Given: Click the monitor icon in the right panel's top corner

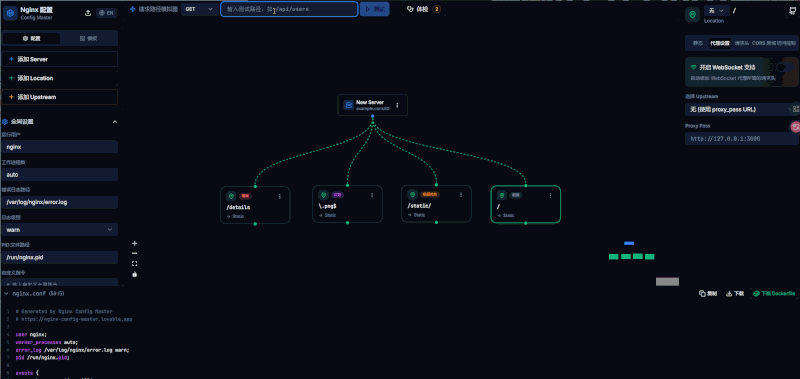Looking at the screenshot, I should click(792, 11).
